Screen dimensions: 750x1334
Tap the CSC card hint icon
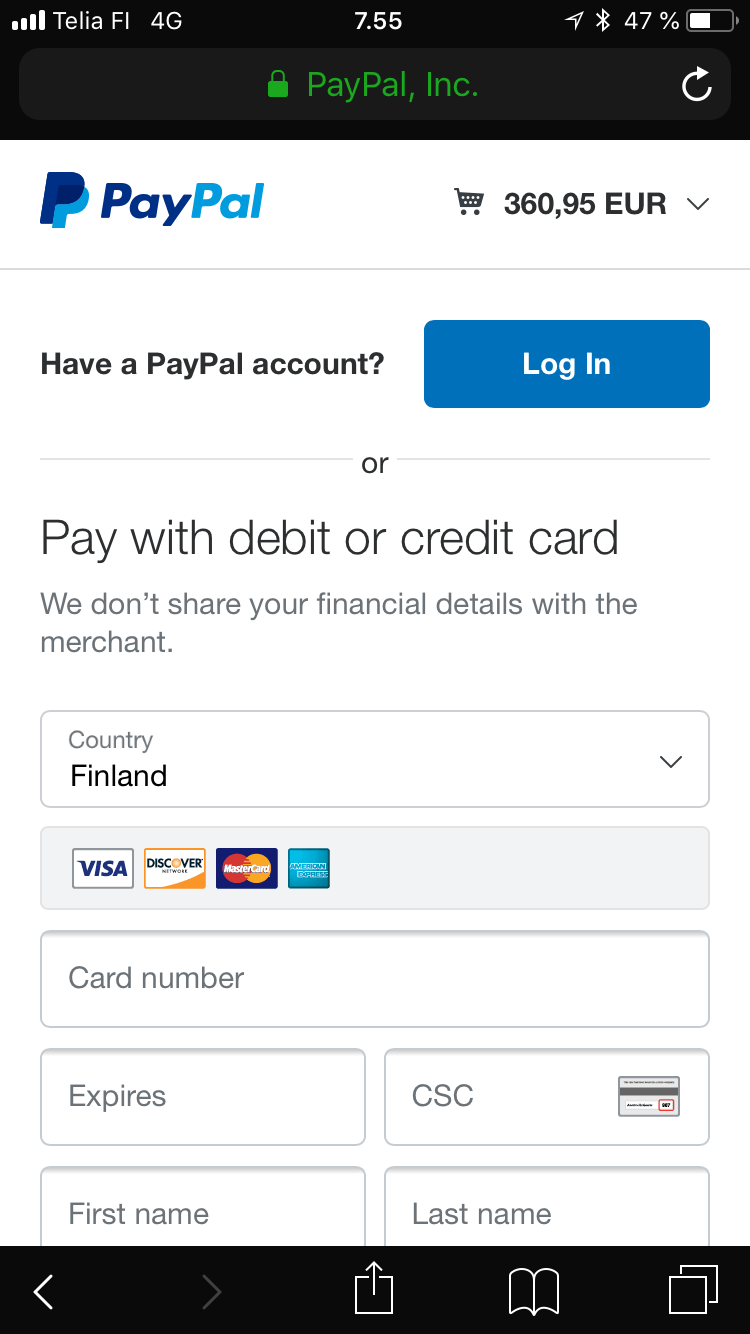(649, 1097)
